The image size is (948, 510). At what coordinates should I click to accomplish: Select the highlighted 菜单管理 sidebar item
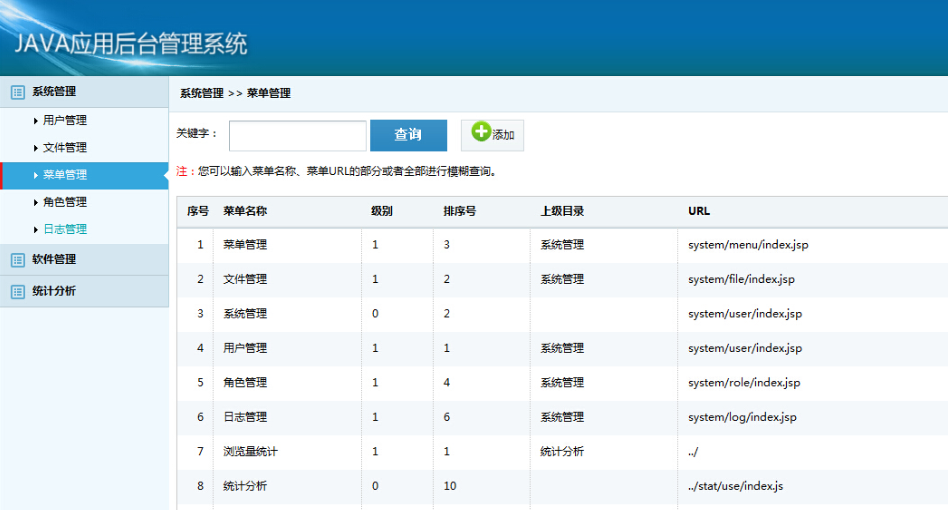(x=65, y=175)
